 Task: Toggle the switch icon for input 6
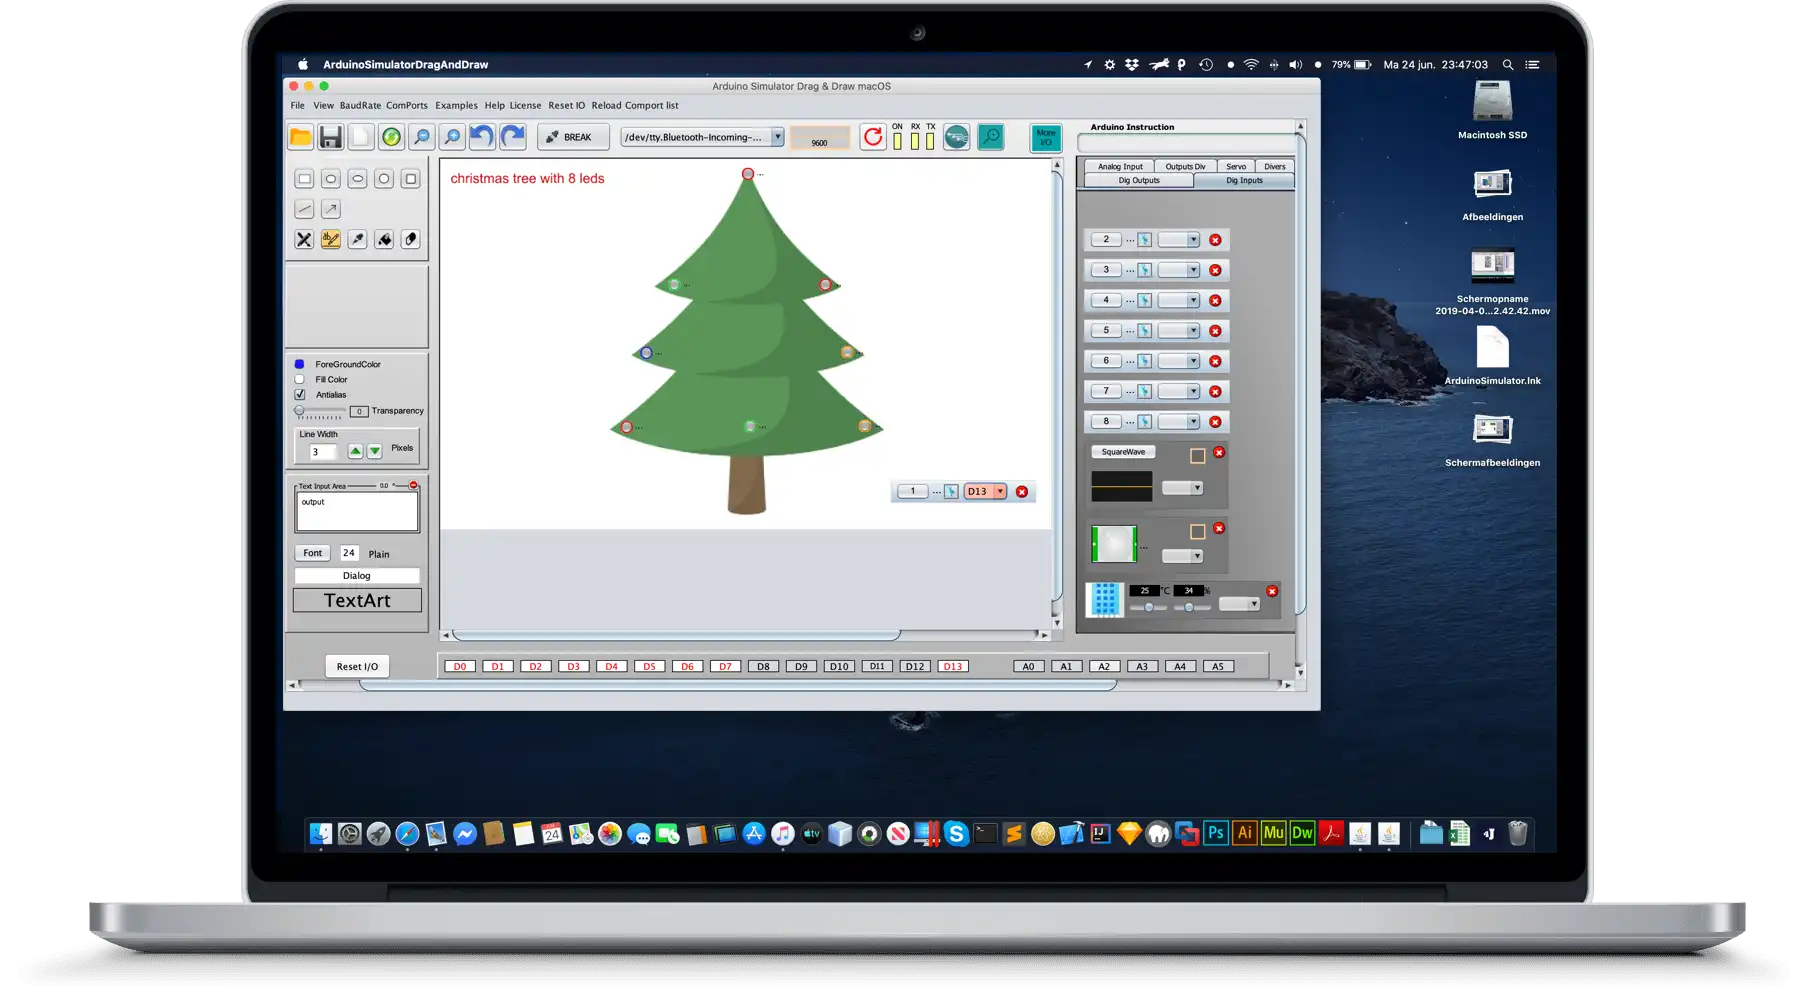(1145, 361)
